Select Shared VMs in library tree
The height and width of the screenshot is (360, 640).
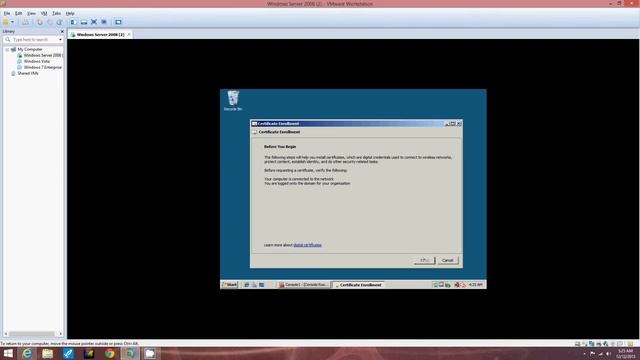pos(28,73)
